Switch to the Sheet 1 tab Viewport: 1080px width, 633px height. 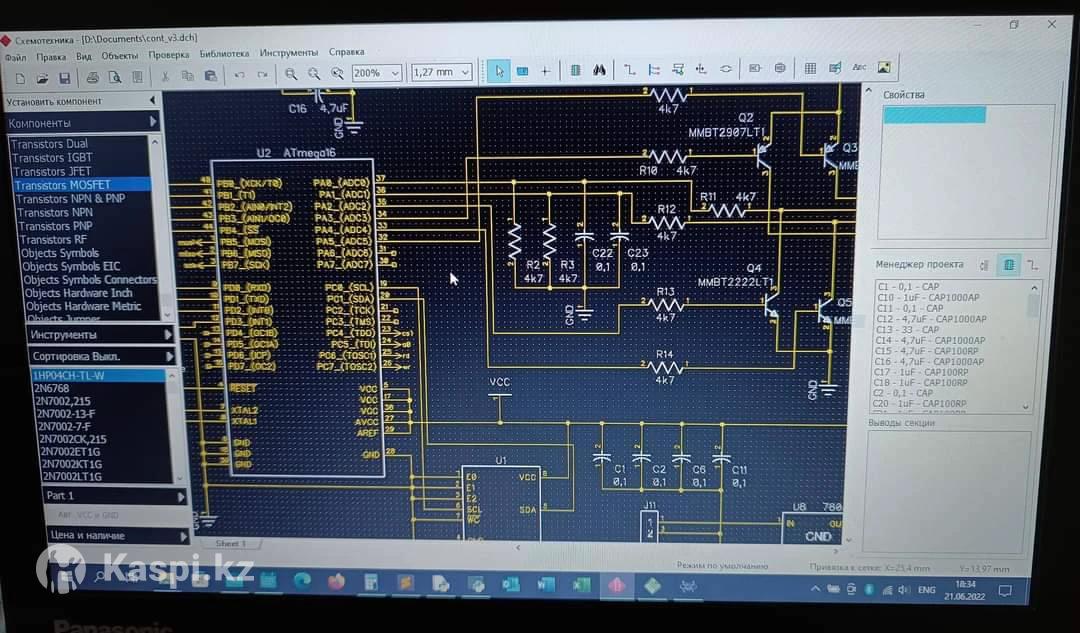[230, 543]
